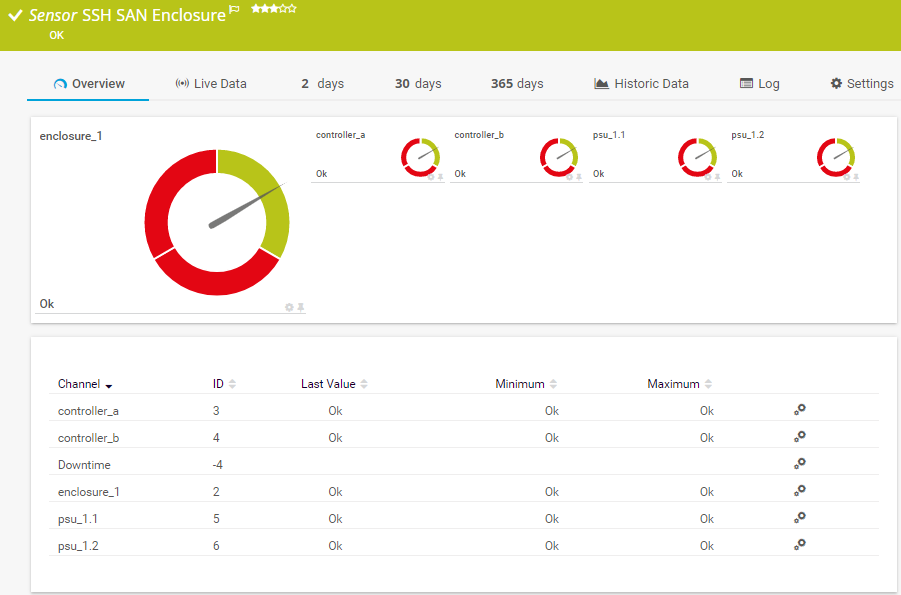Open settings gear for controller_b channel row
The height and width of the screenshot is (595, 901).
799,437
